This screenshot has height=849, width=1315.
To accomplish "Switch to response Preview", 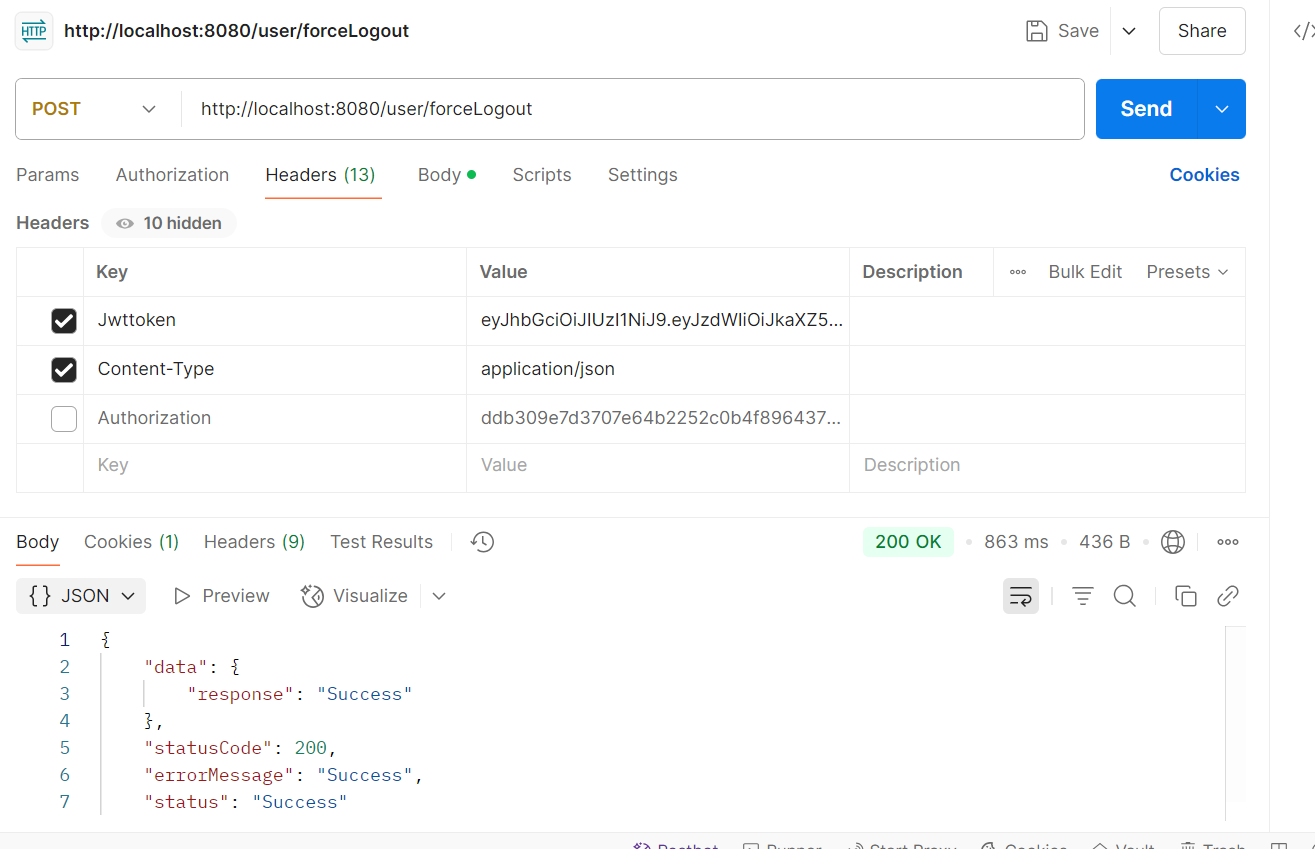I will tap(221, 596).
